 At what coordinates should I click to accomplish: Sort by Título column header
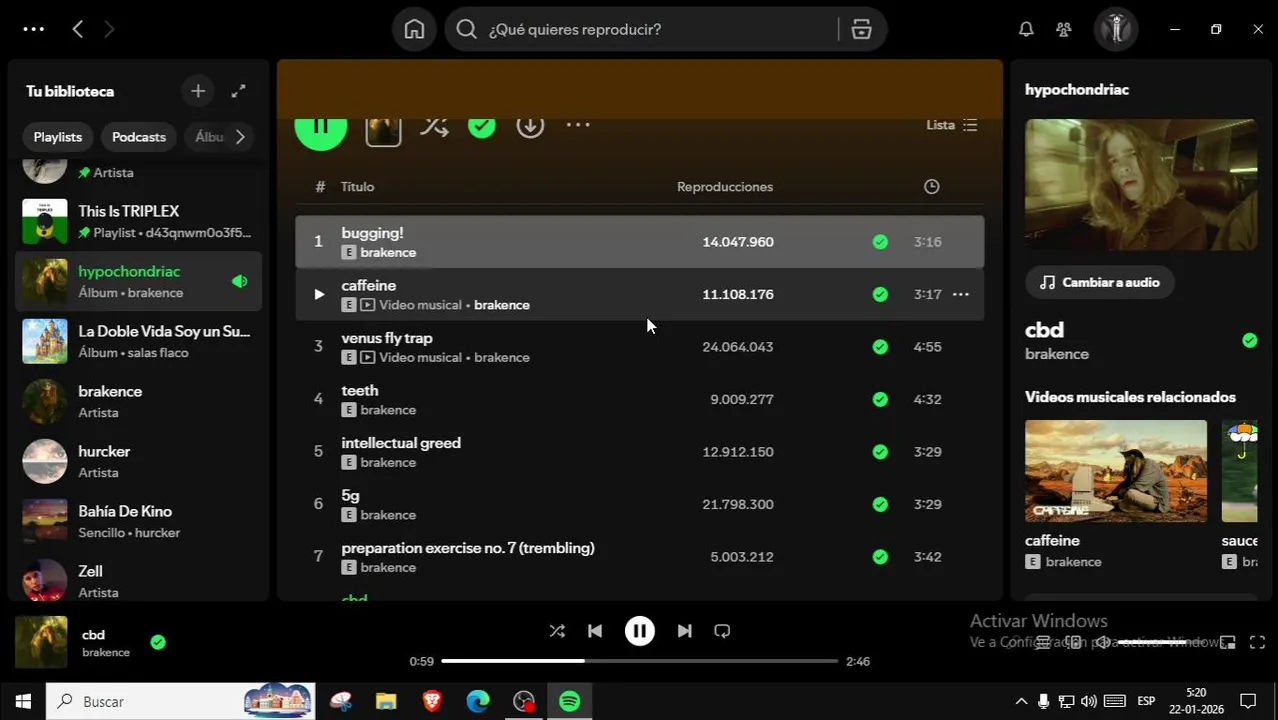pyautogui.click(x=357, y=187)
